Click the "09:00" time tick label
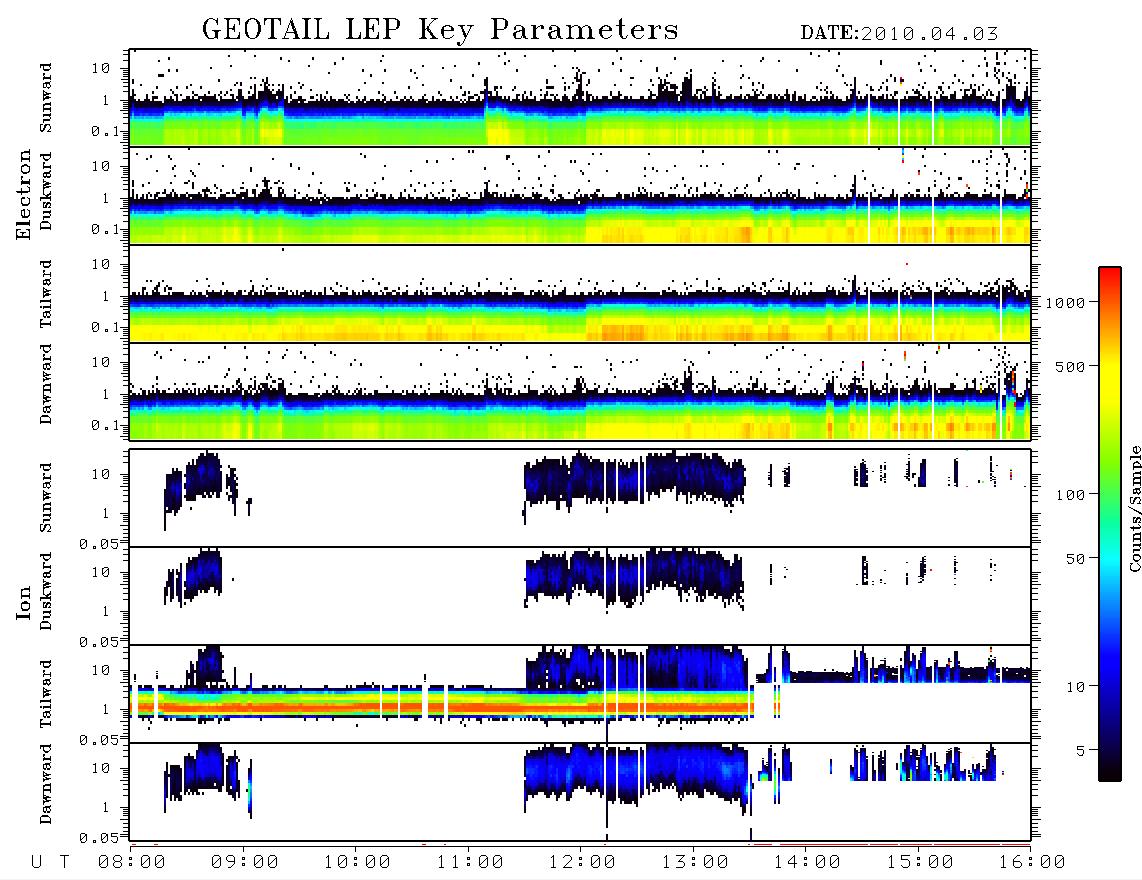The width and height of the screenshot is (1142, 880). pyautogui.click(x=245, y=863)
